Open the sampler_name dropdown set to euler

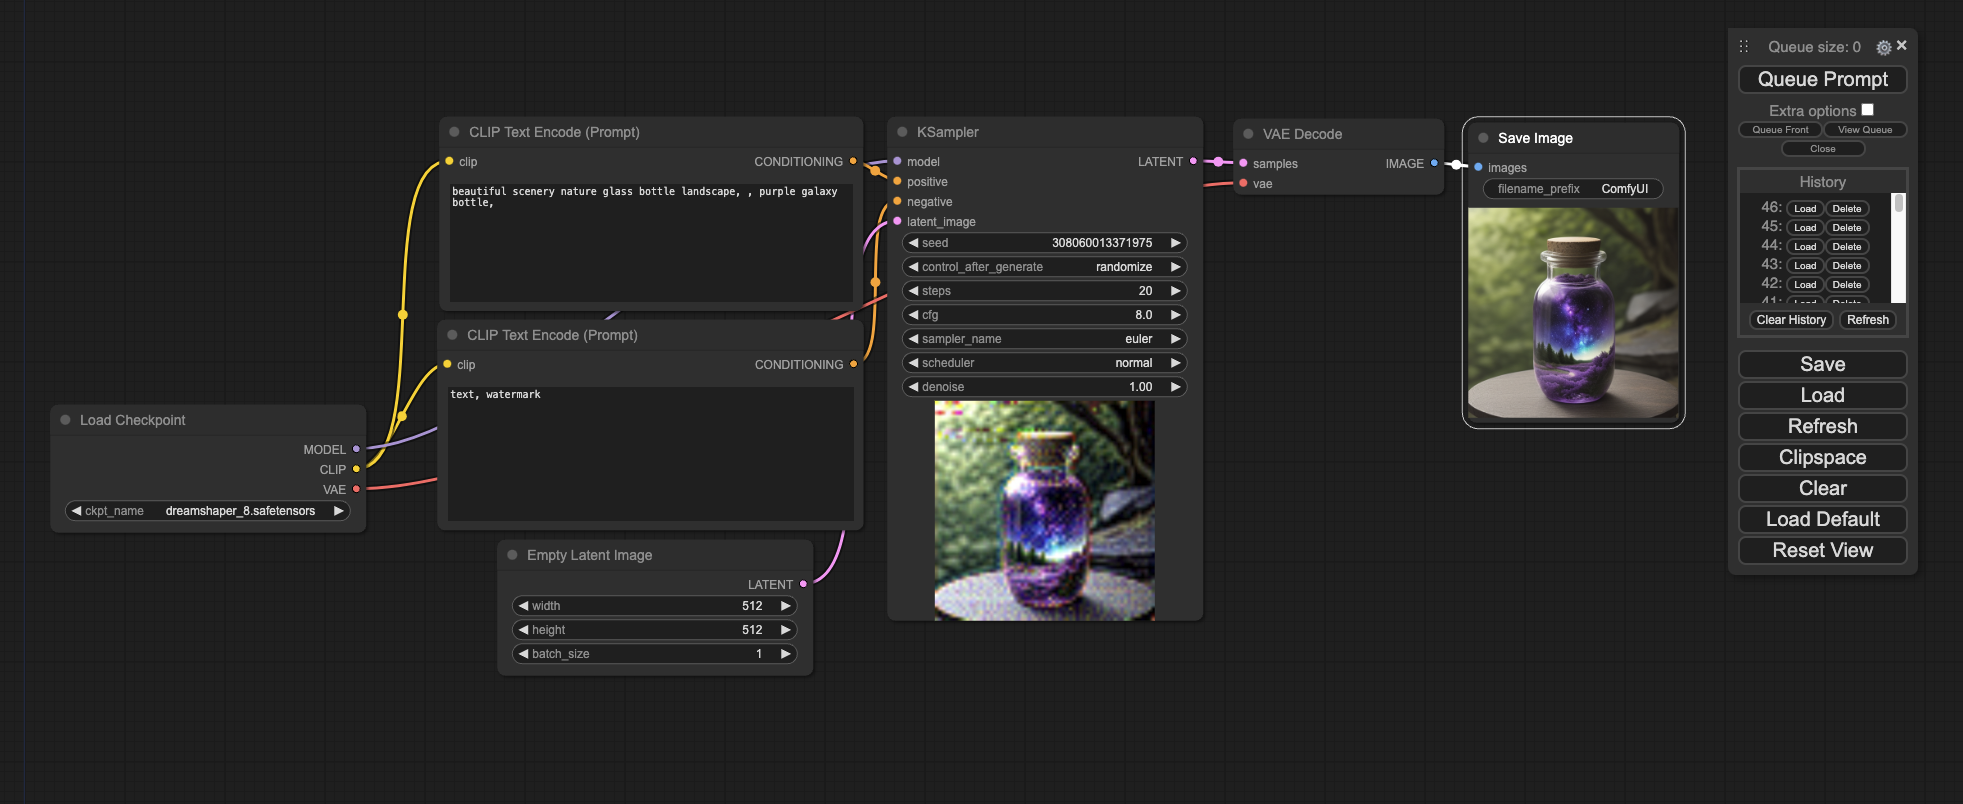[x=1044, y=339]
